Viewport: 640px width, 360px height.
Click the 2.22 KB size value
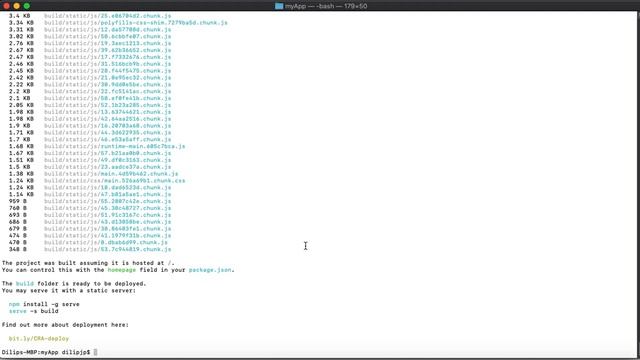coord(21,84)
